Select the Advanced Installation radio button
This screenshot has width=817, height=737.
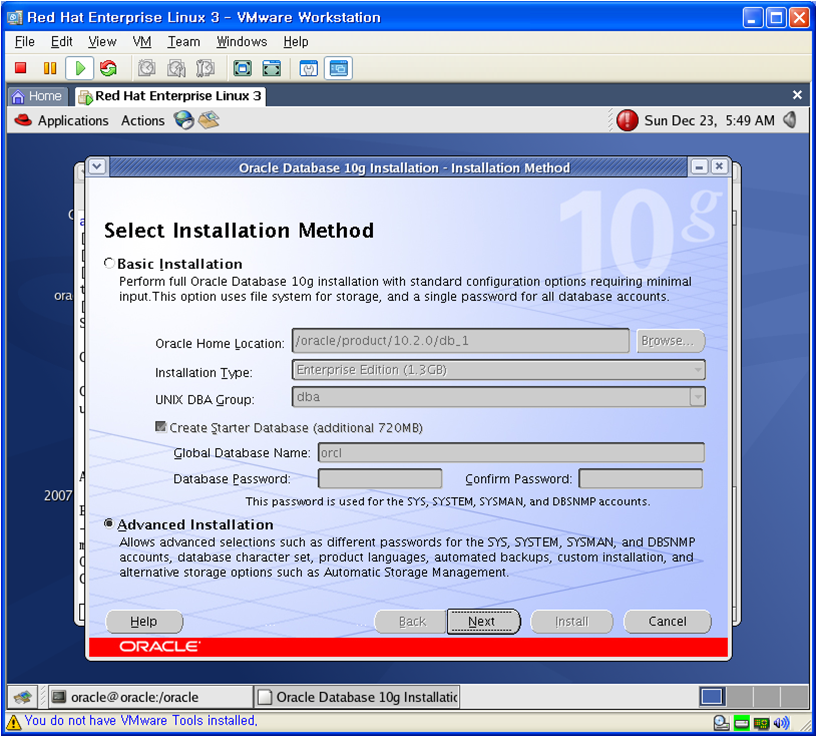click(109, 523)
